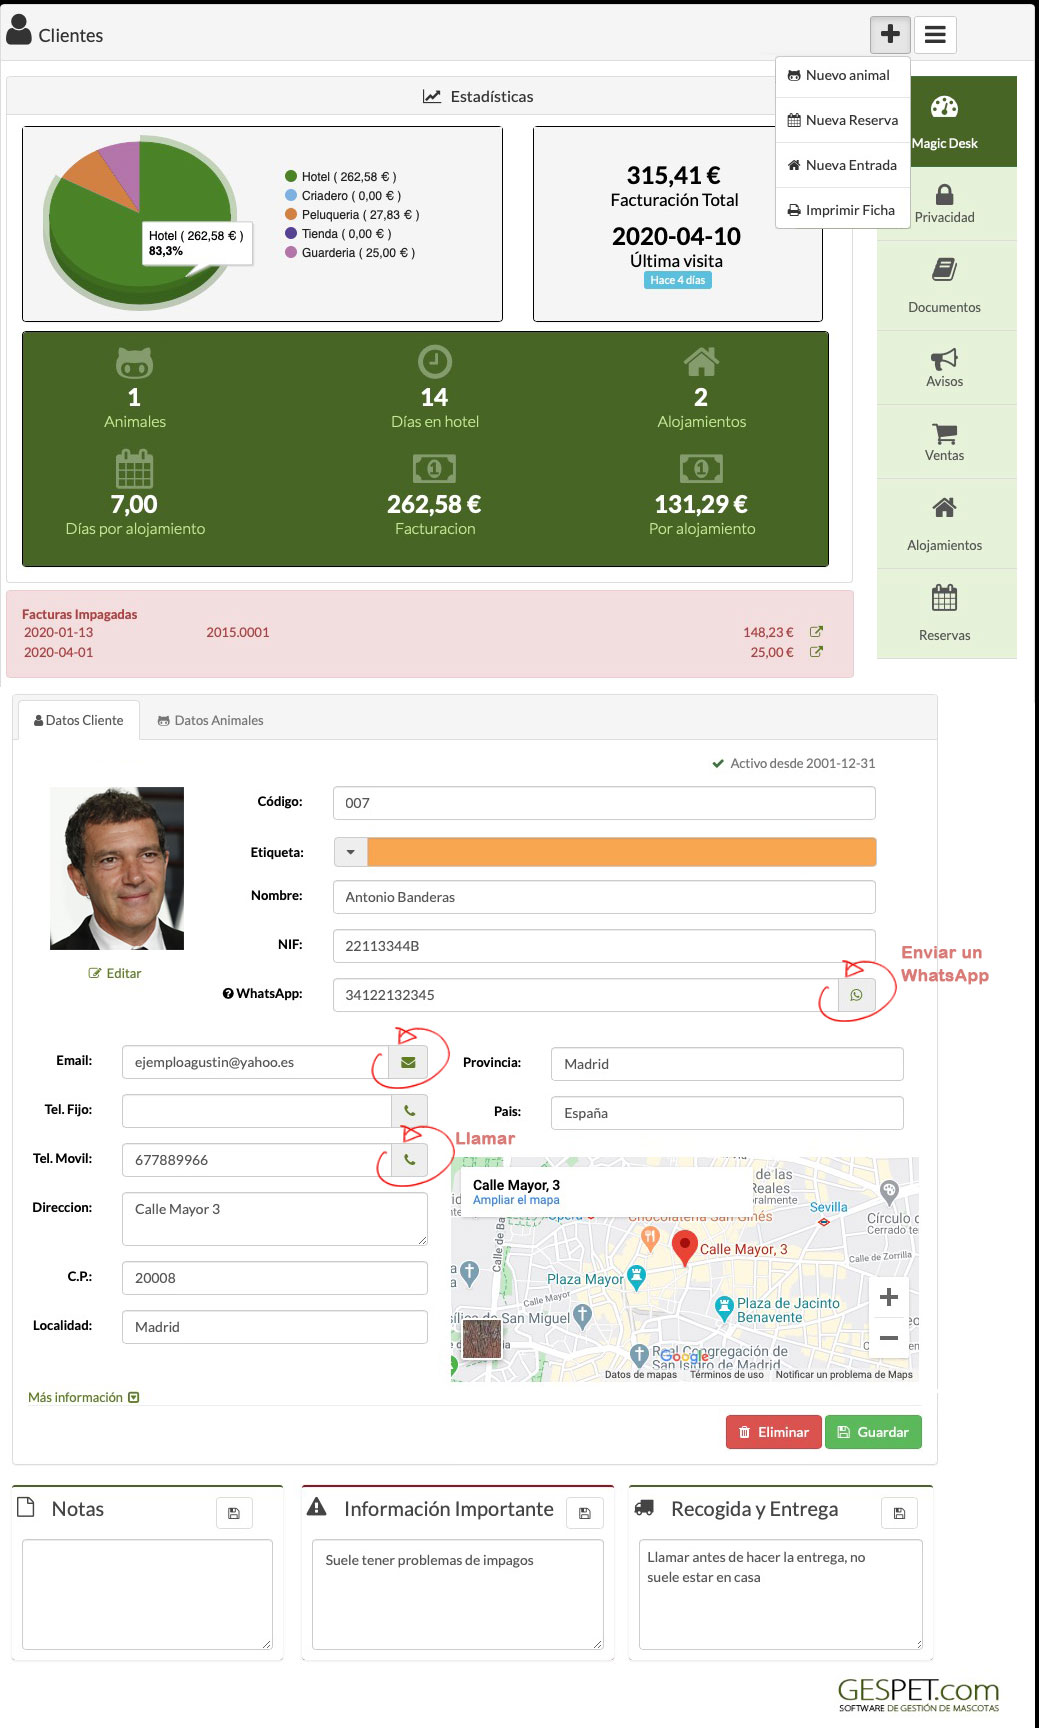Image resolution: width=1039 pixels, height=1728 pixels.
Task: Open invoice 148,23 € external link
Action: pyautogui.click(x=816, y=632)
